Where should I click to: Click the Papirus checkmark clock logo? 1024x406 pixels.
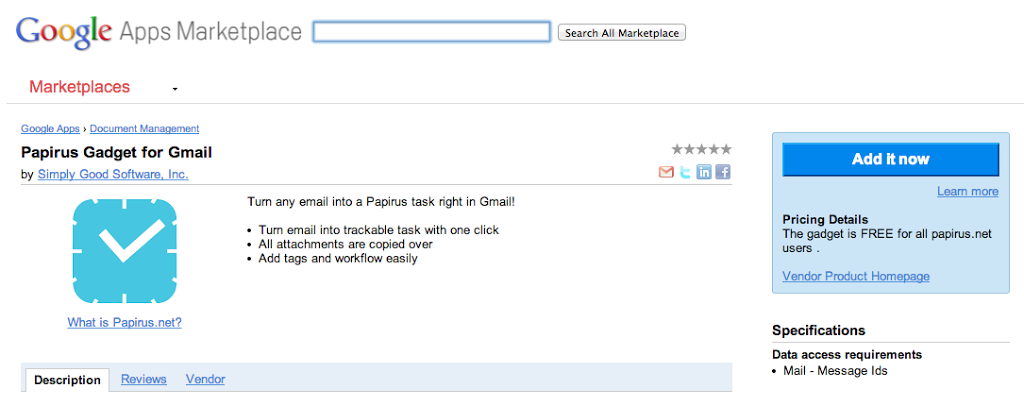[124, 251]
